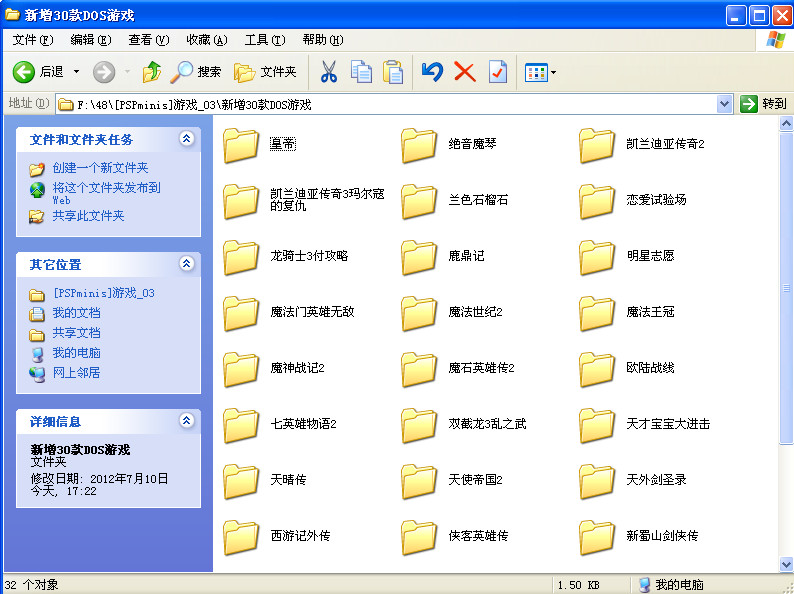Click the Copy icon in toolbar

click(361, 72)
